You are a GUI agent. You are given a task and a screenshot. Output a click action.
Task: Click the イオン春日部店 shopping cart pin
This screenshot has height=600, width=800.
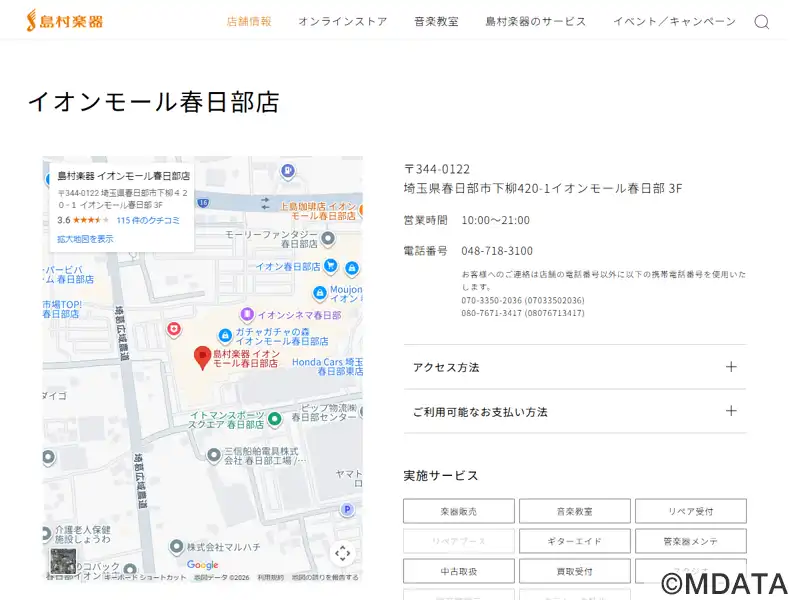[x=331, y=265]
